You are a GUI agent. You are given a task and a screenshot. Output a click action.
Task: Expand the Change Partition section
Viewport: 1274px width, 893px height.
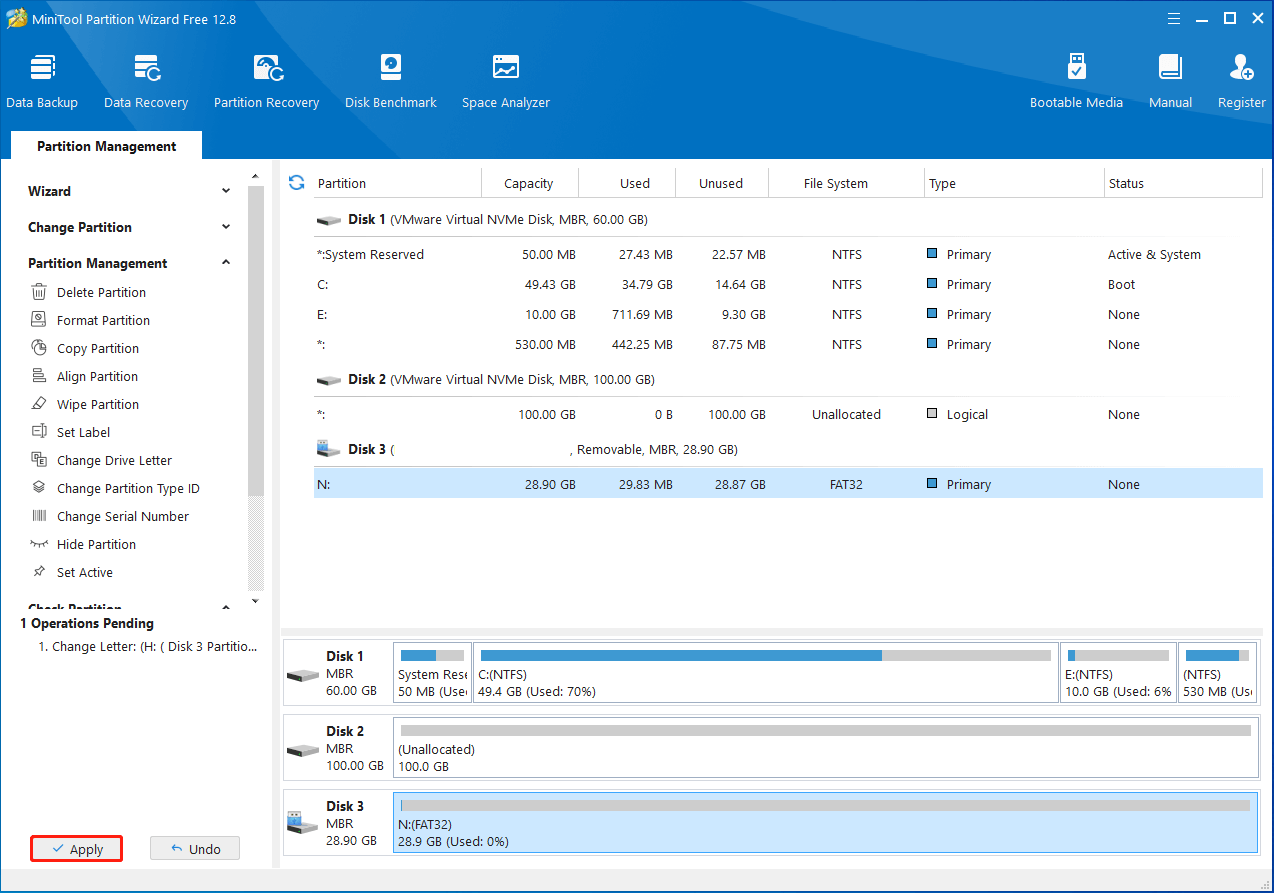(226, 227)
